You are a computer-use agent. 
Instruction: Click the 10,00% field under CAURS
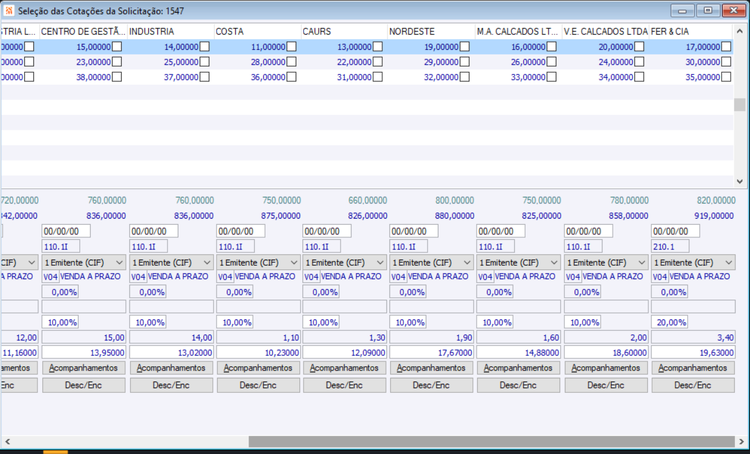coord(321,322)
